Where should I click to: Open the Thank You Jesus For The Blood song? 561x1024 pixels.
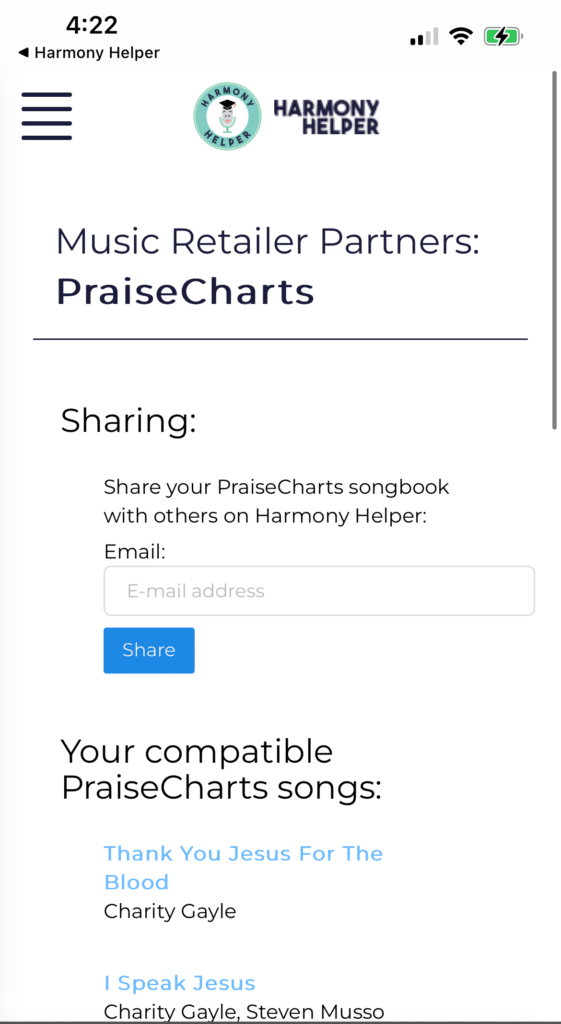(244, 867)
